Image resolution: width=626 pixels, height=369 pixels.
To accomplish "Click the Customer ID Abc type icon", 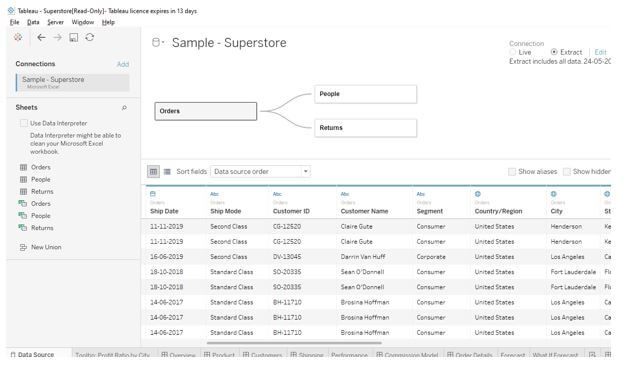I will coord(277,194).
